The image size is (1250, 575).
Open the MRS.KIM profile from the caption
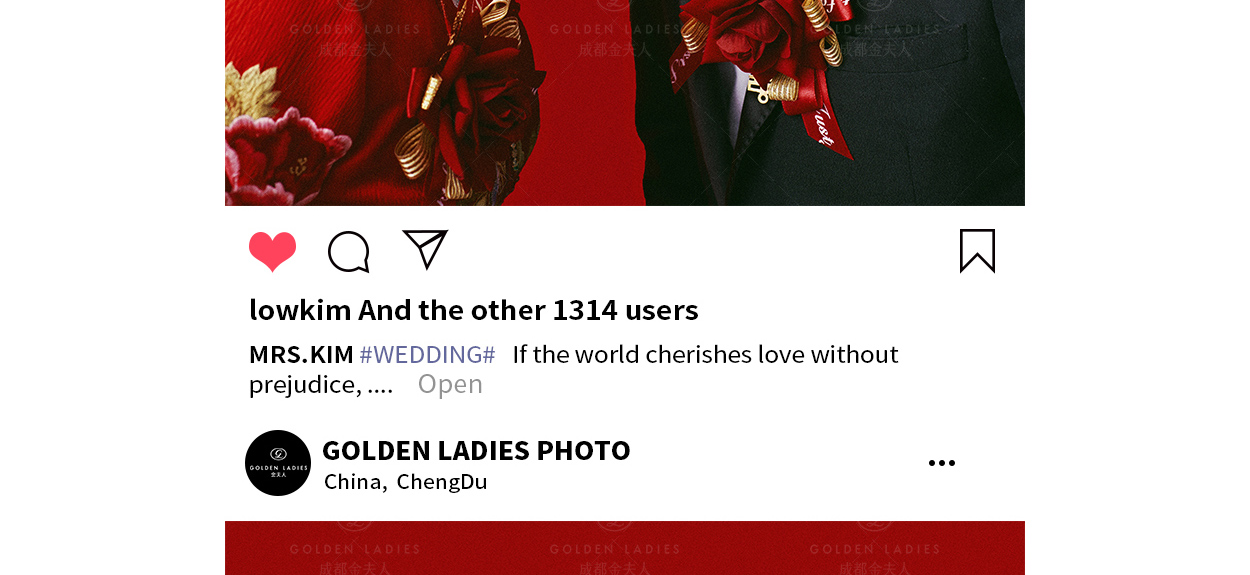(x=301, y=354)
